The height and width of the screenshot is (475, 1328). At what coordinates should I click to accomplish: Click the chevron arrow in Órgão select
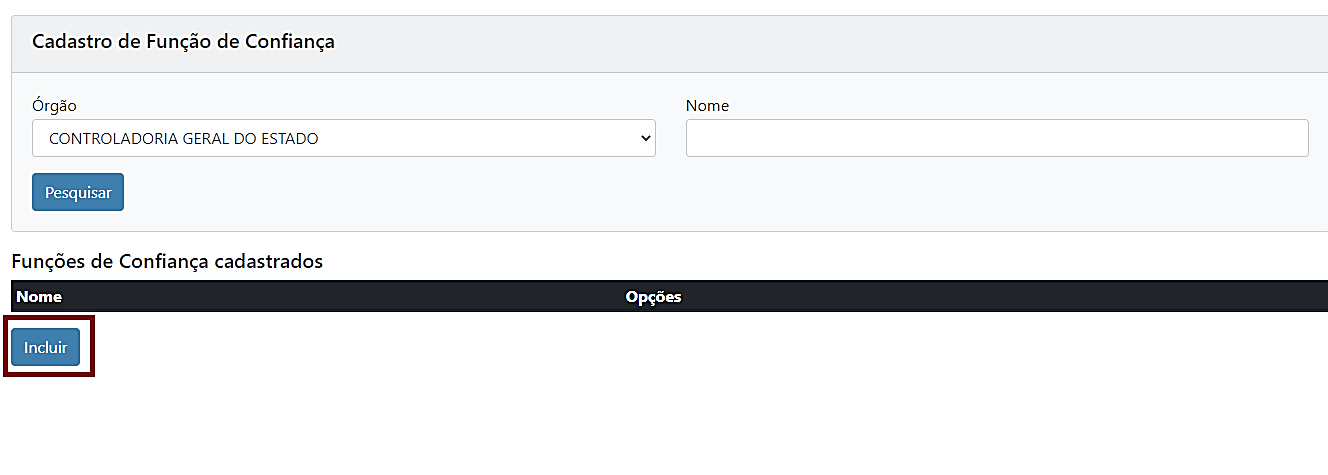point(645,139)
